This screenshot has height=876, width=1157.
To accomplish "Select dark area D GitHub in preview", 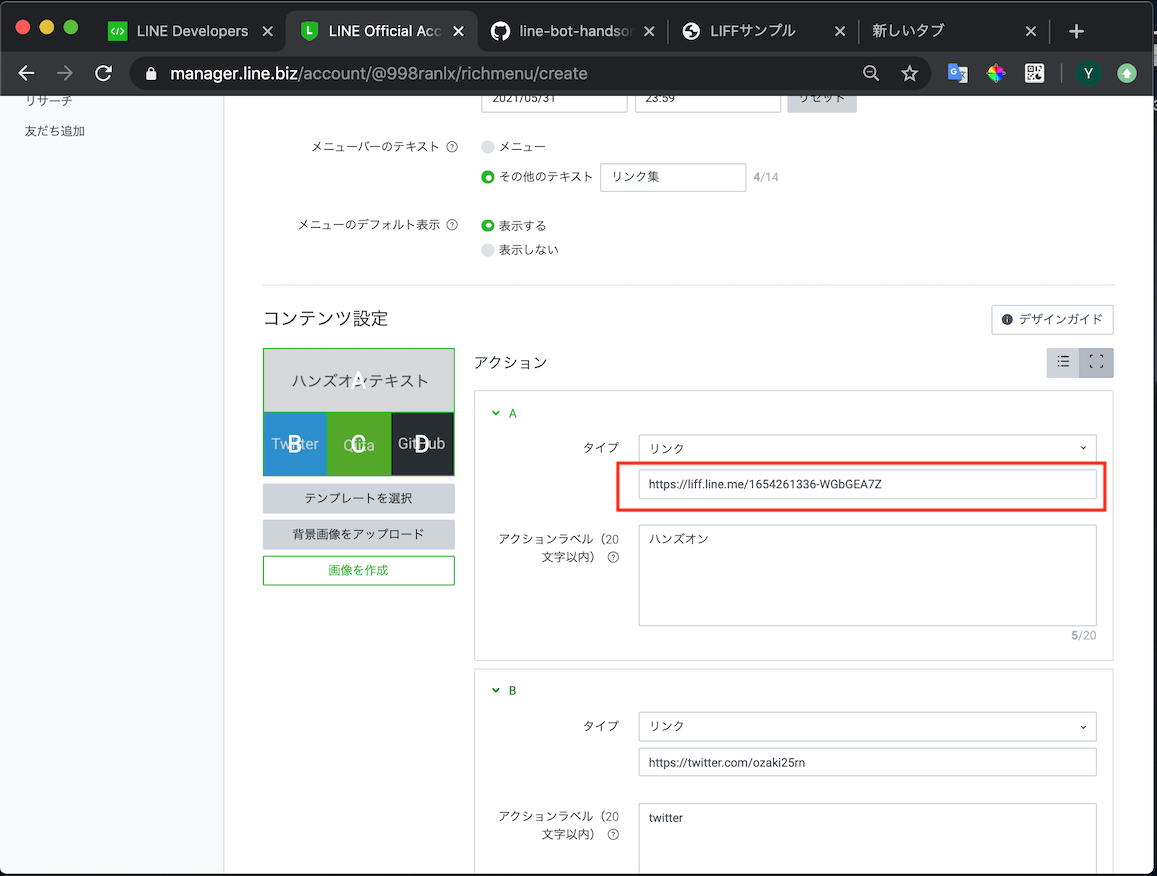I will point(422,444).
